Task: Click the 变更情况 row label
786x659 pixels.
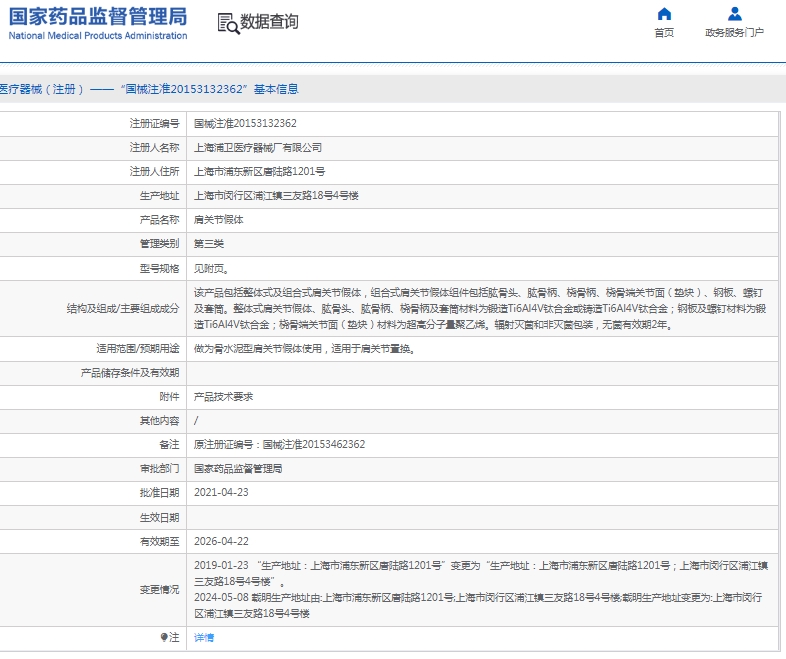Action: tap(159, 589)
